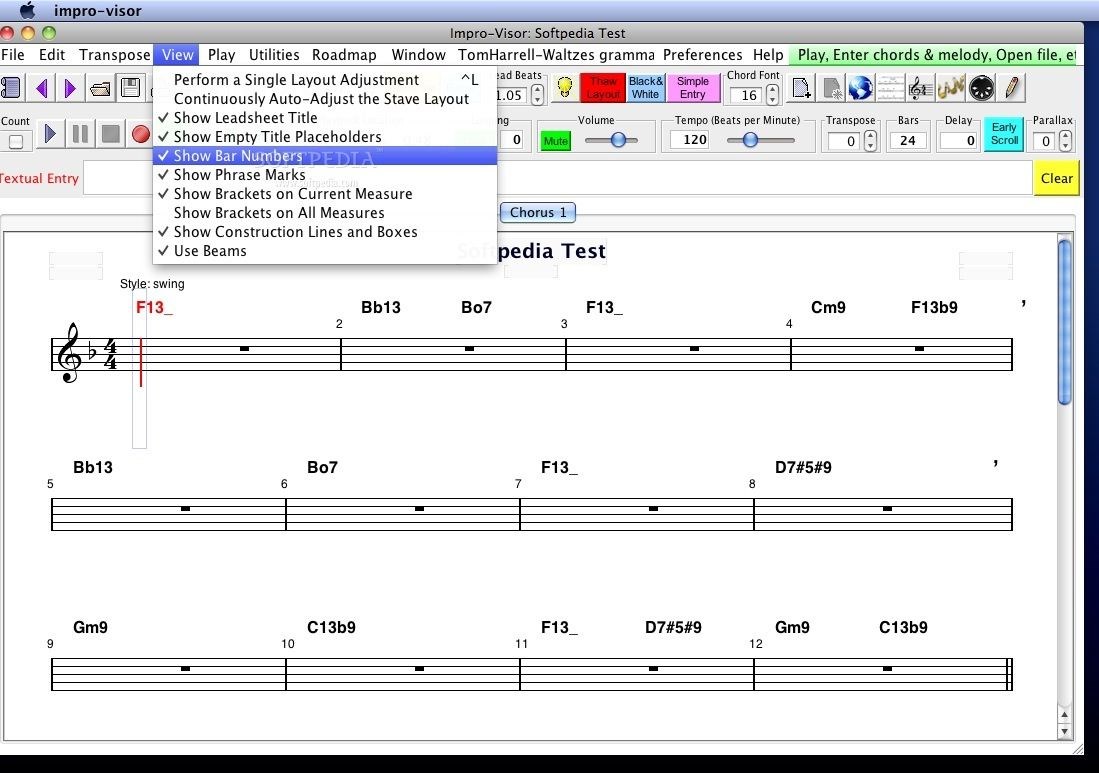Adjust the Parallax stepper
Image resolution: width=1099 pixels, height=773 pixels.
pyautogui.click(x=1065, y=141)
